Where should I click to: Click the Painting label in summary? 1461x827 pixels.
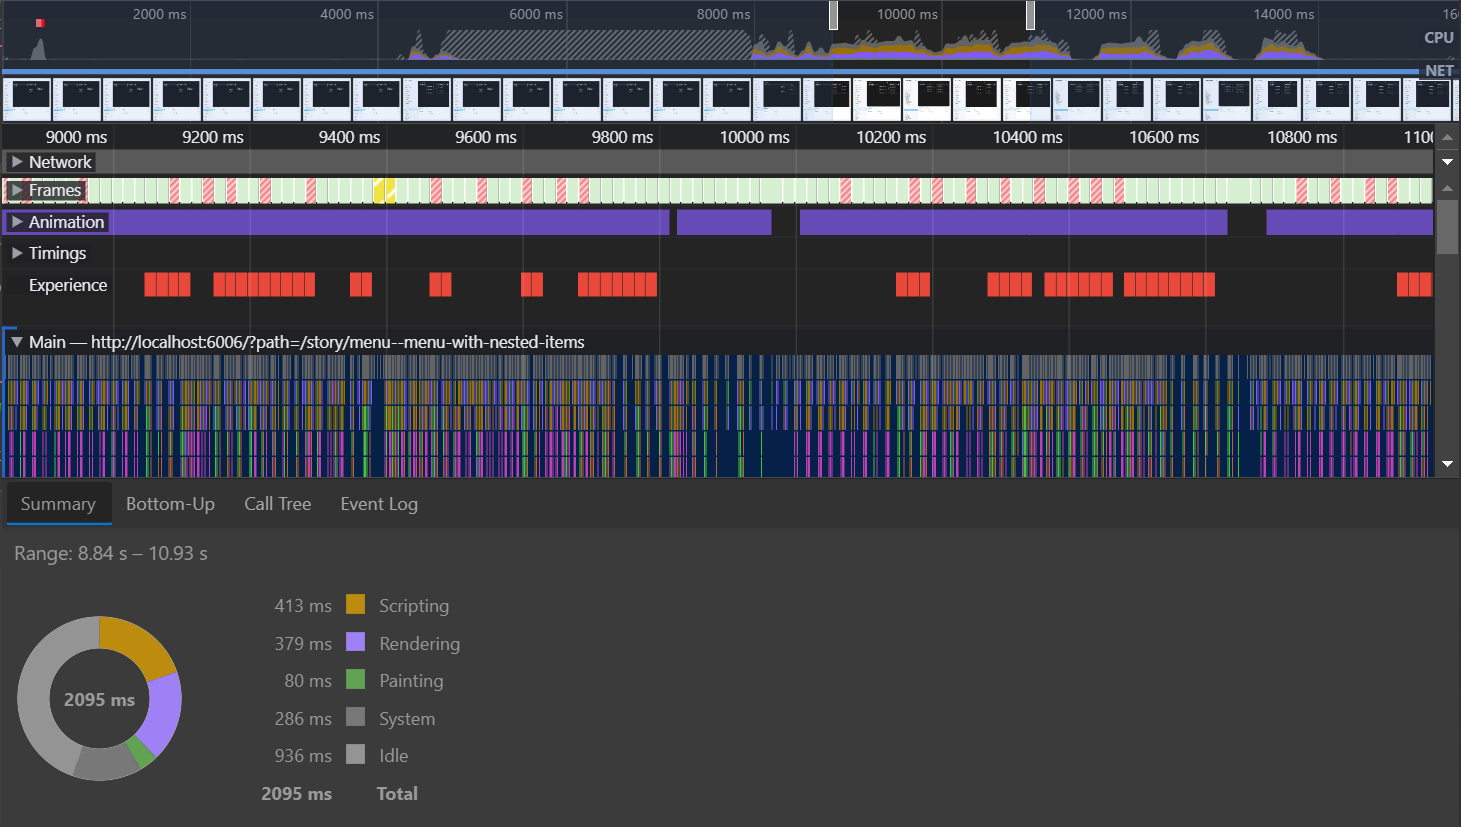point(411,681)
